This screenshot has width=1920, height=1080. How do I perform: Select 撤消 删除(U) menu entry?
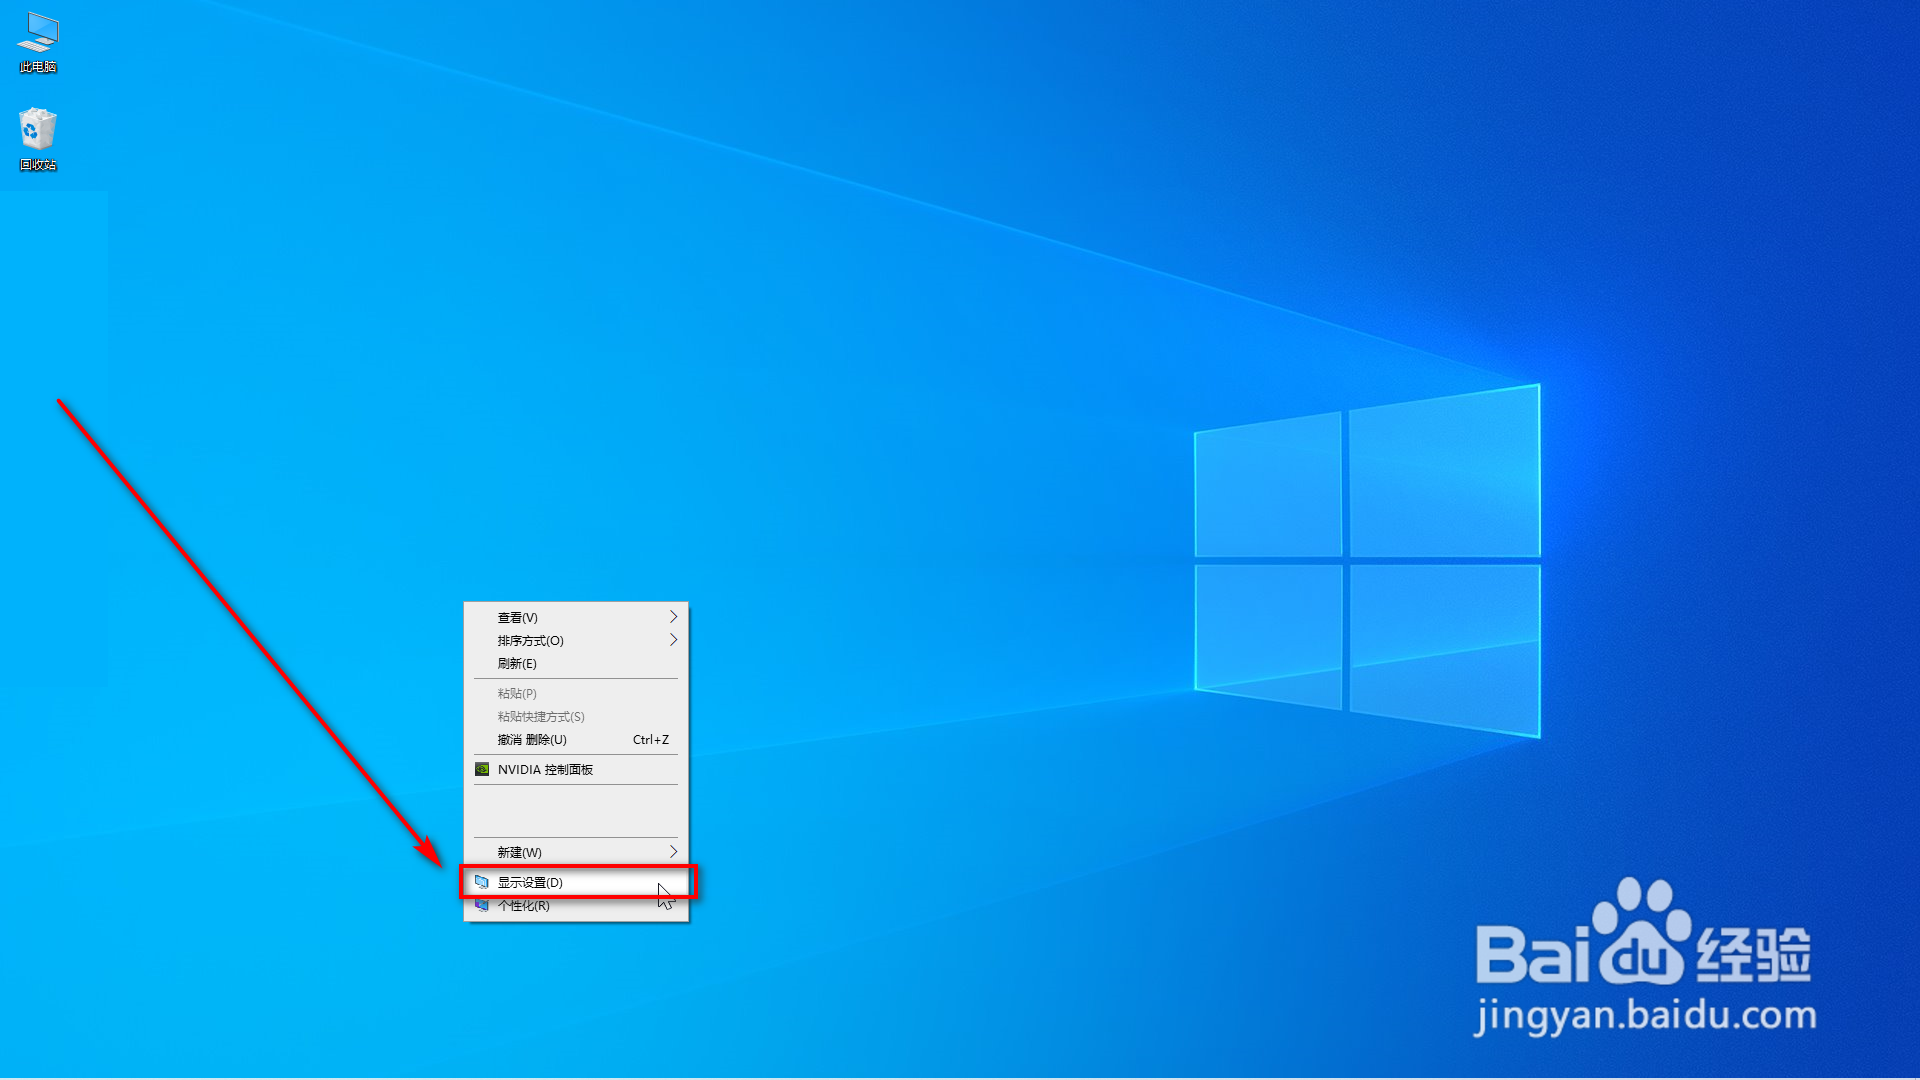coord(532,740)
